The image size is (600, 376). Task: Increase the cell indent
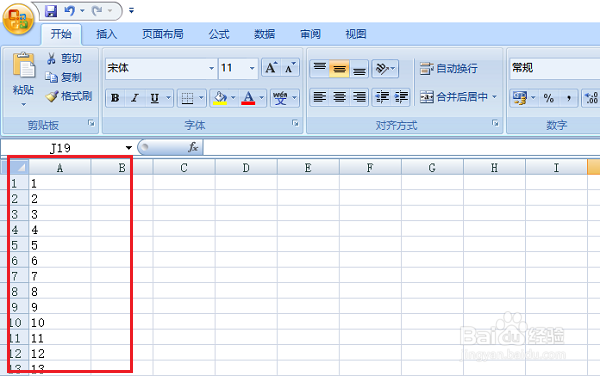pos(401,97)
